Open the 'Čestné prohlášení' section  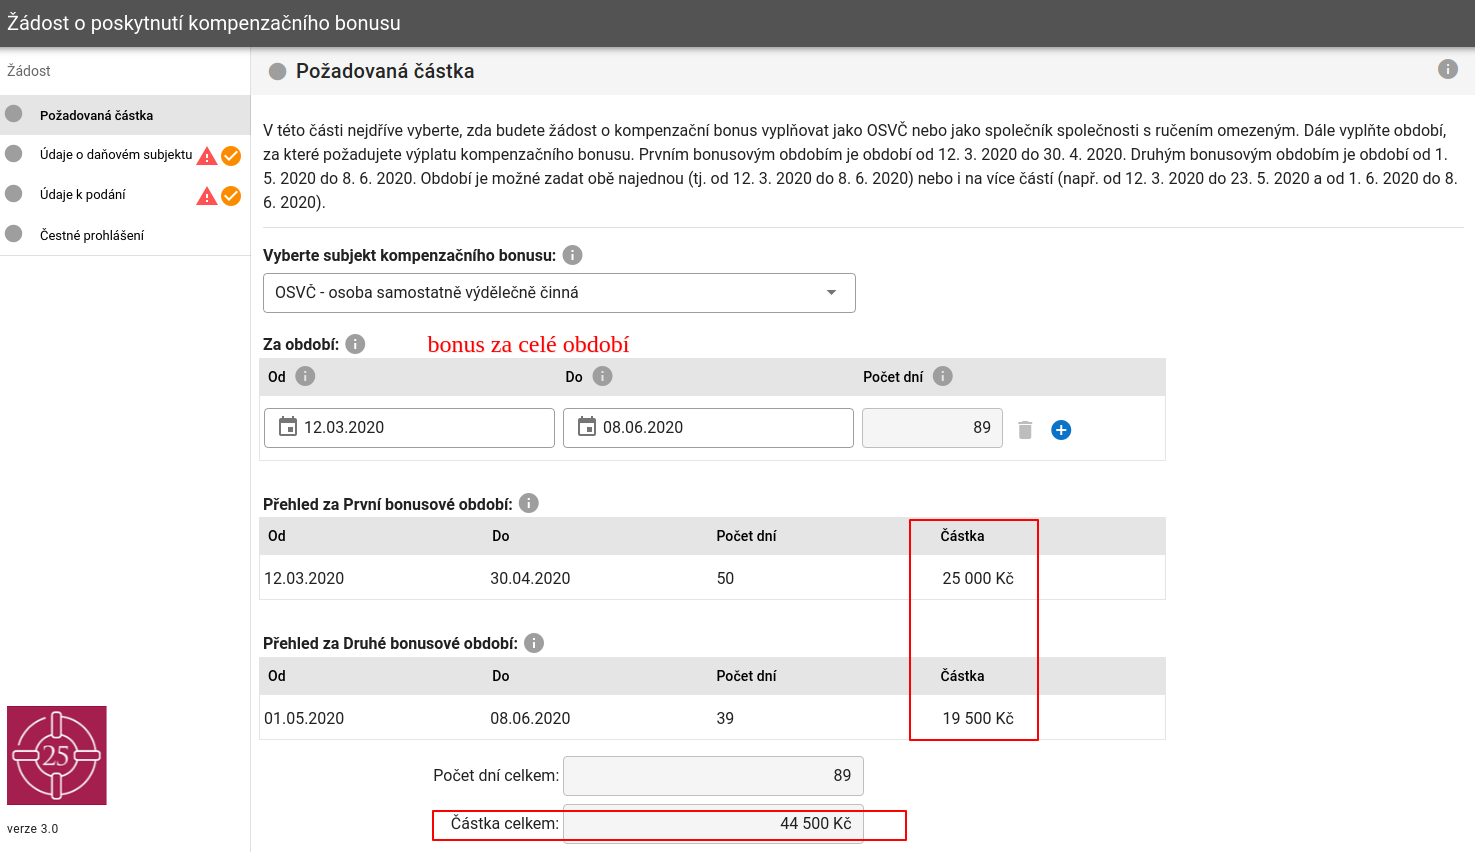[x=92, y=235]
